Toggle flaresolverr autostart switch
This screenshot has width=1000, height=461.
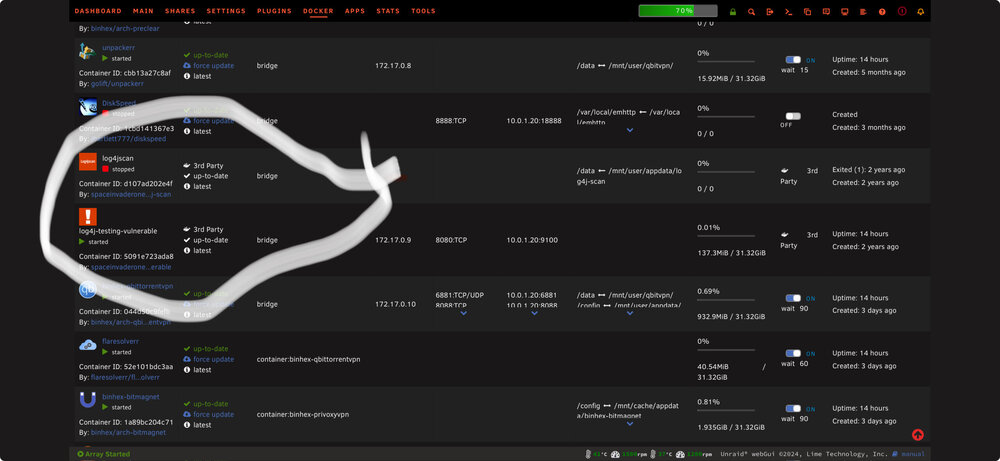793,353
